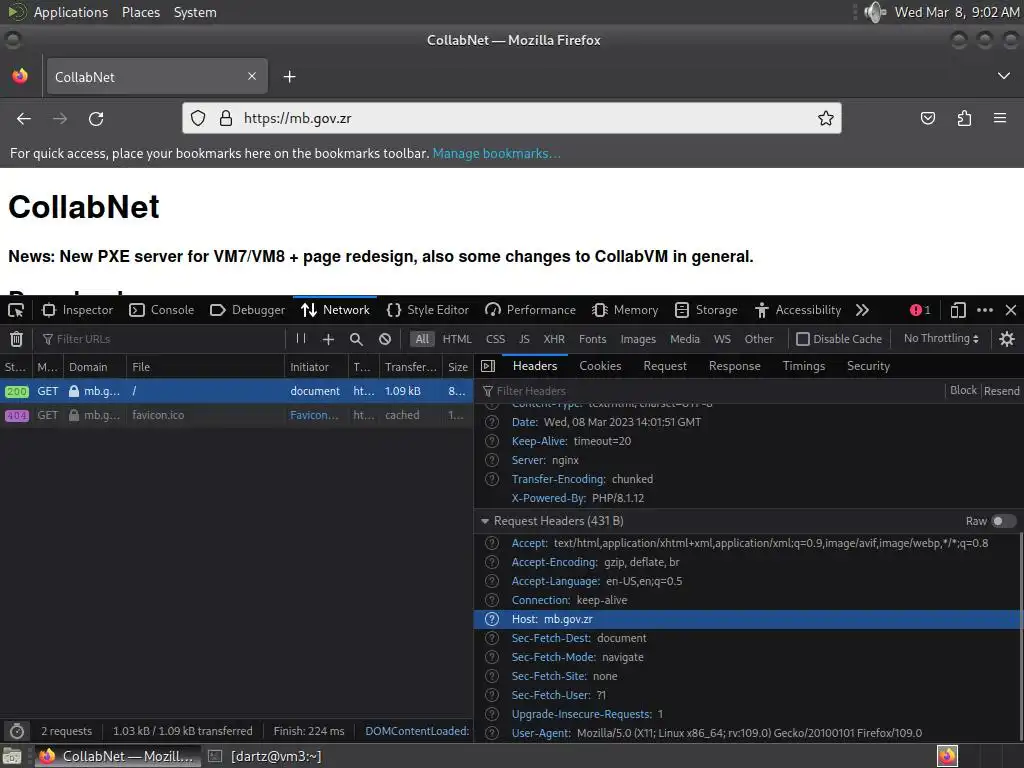
Task: Open DevTools three-dot options menu
Action: tap(985, 310)
